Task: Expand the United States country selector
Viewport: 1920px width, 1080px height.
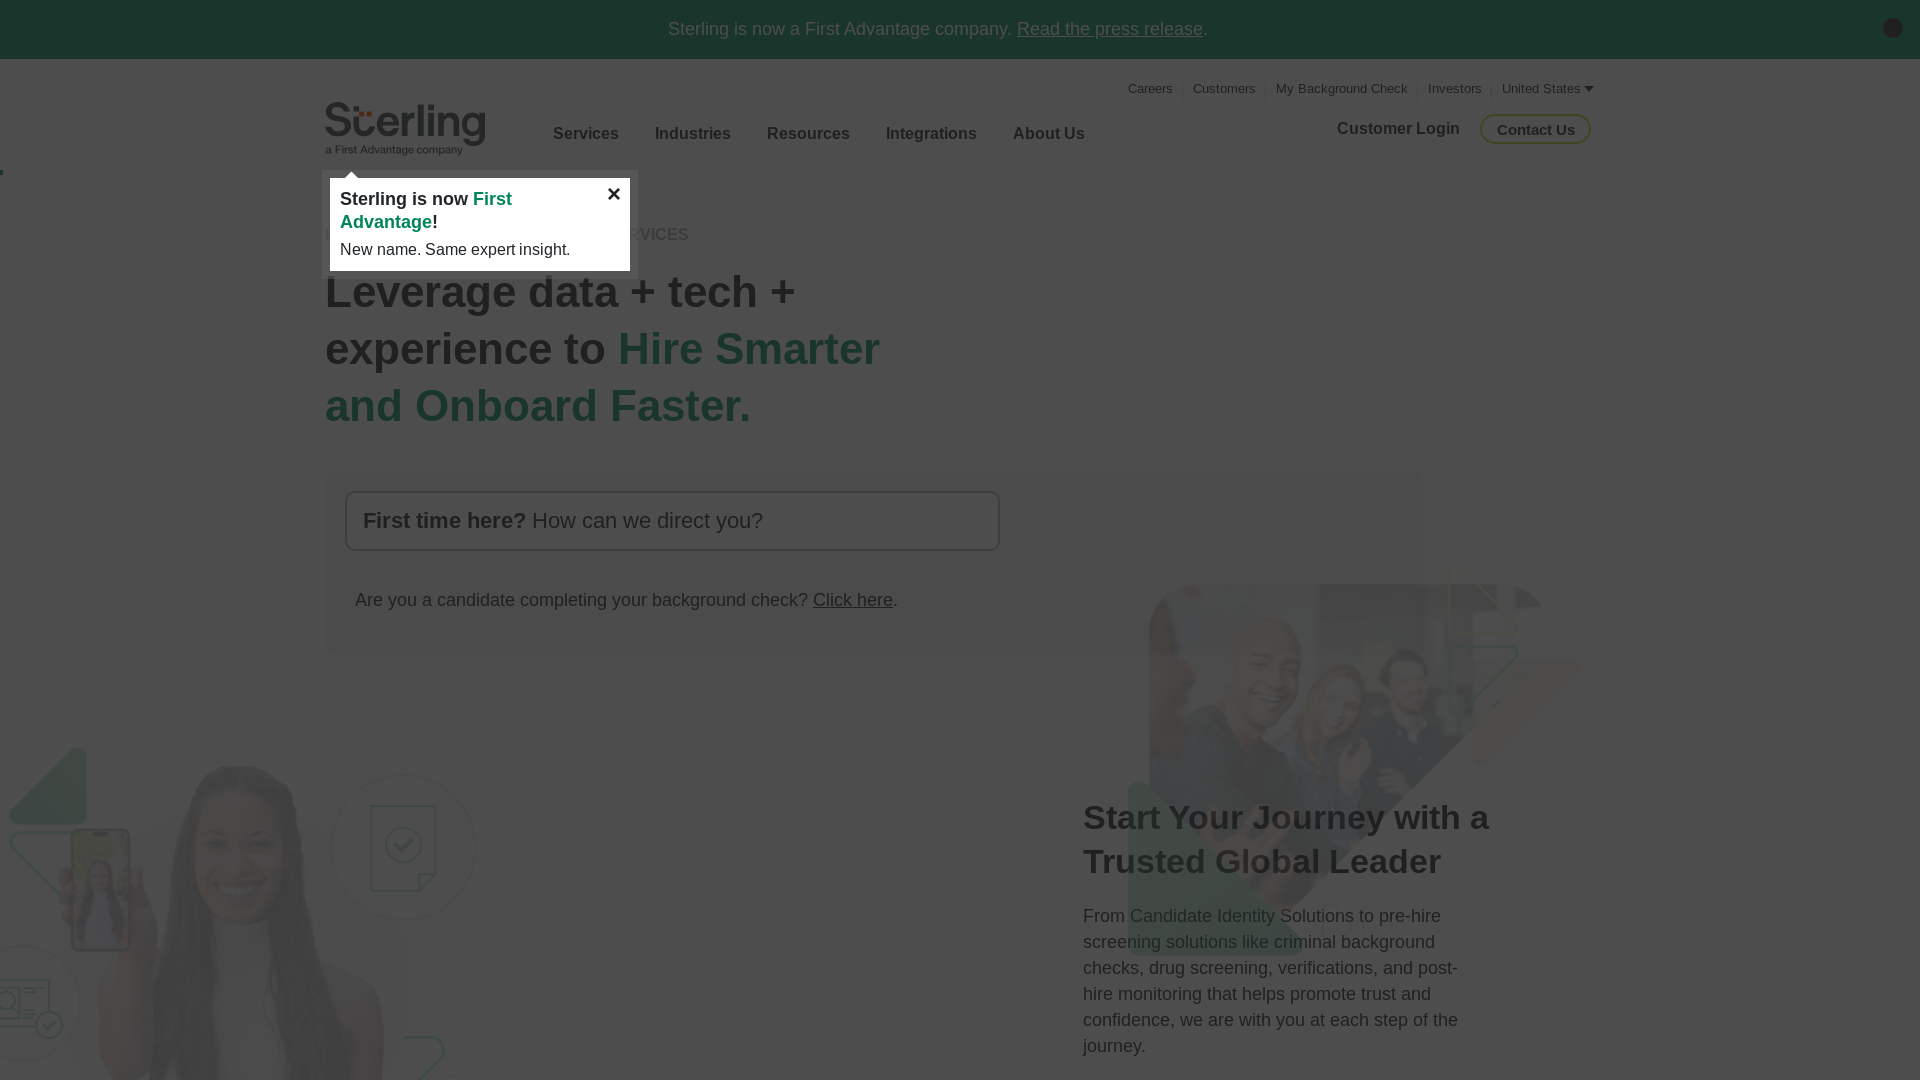Action: [1547, 89]
